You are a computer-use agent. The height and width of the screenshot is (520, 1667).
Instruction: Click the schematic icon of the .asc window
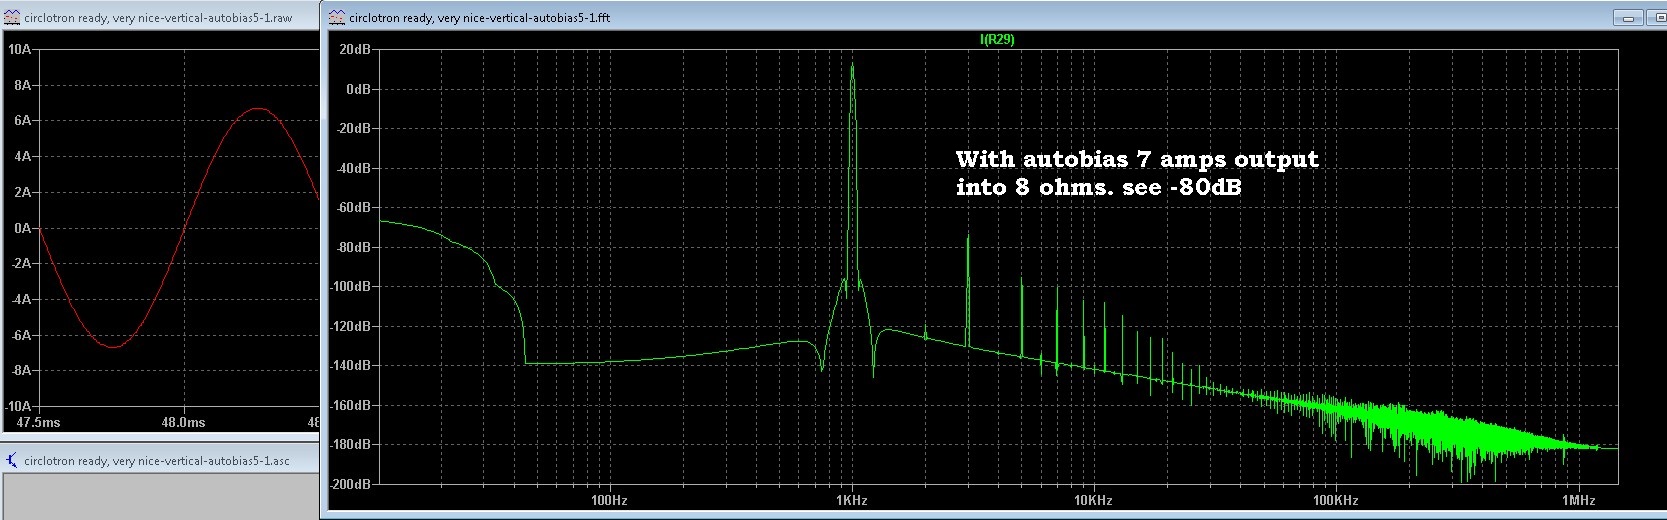(12, 461)
